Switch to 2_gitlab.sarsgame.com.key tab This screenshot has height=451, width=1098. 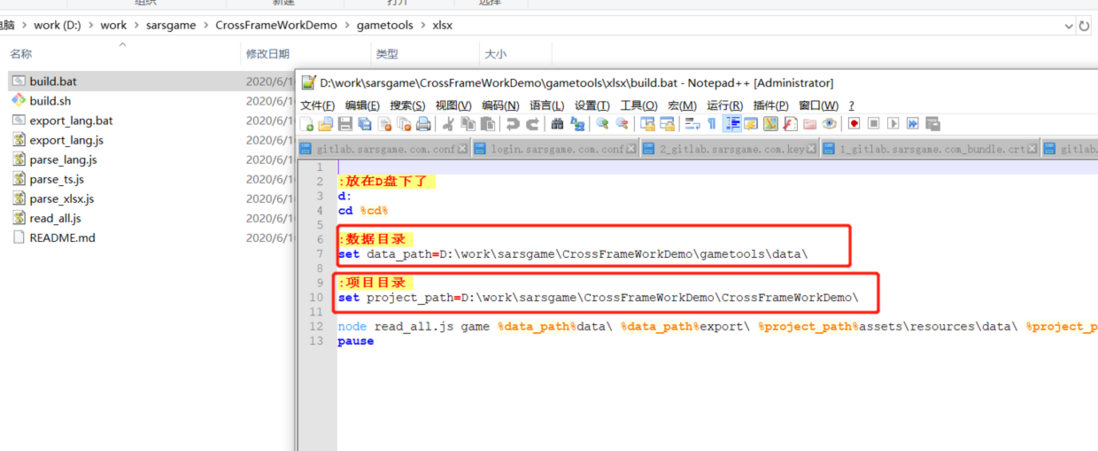(x=730, y=149)
